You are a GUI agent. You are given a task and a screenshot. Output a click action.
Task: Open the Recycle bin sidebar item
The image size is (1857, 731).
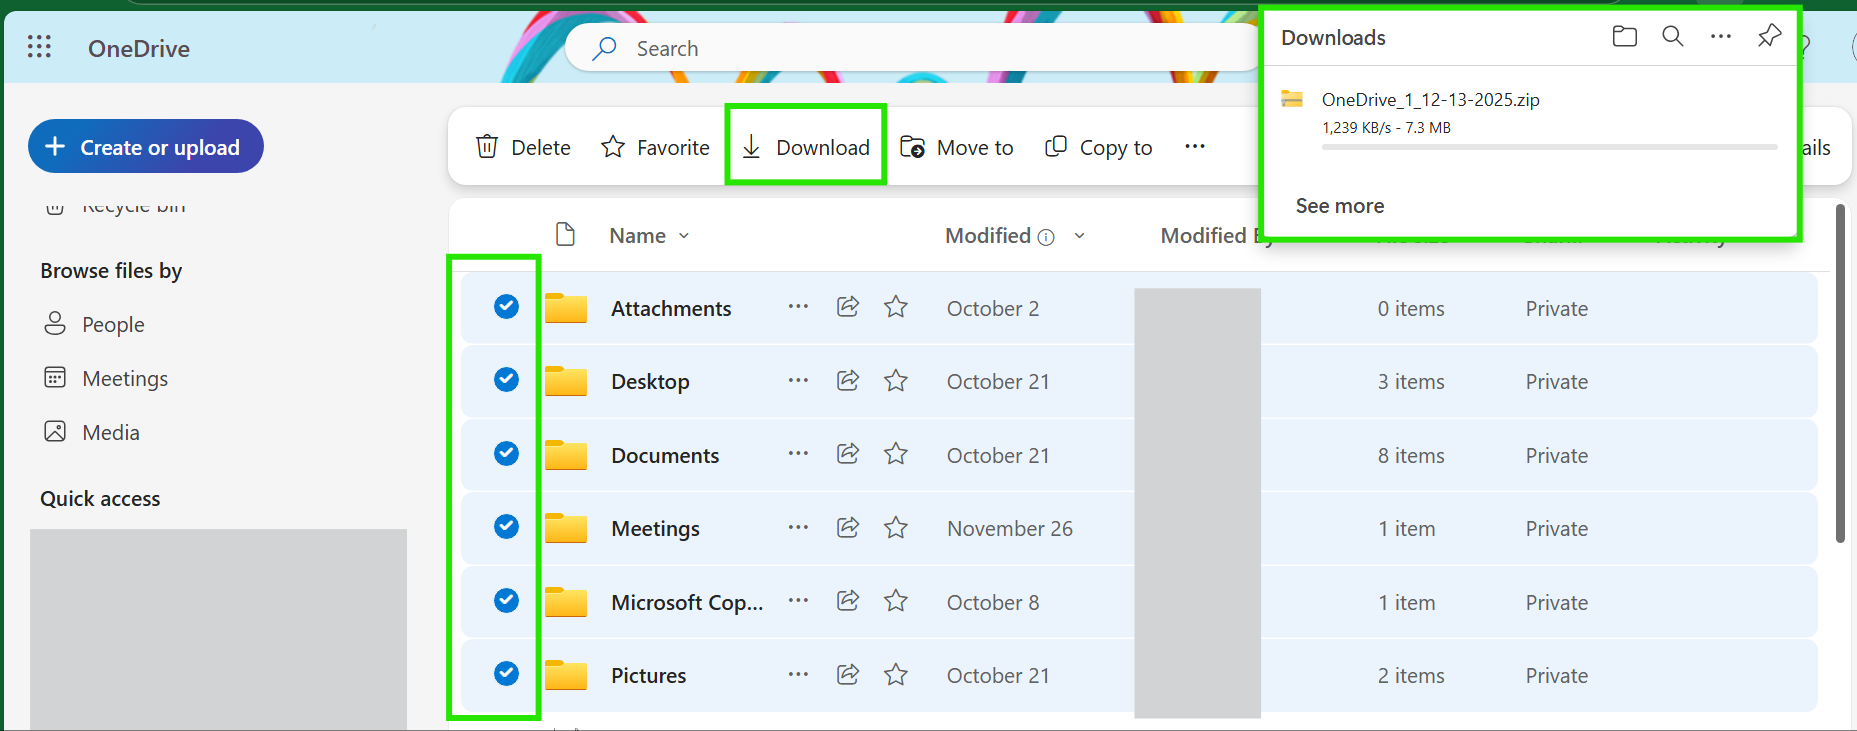coord(115,207)
